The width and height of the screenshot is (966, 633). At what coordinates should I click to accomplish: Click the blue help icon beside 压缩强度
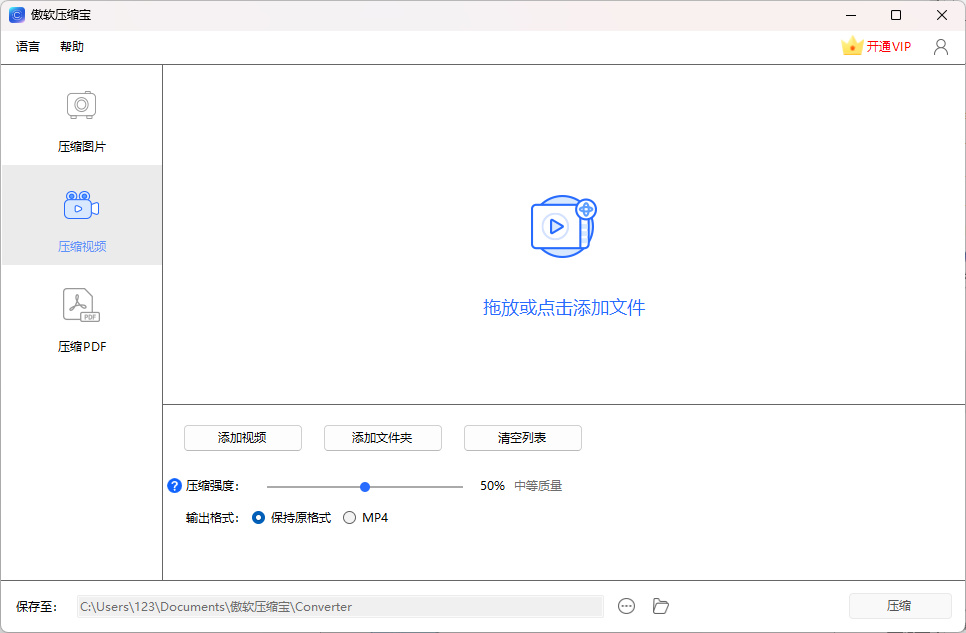(174, 485)
